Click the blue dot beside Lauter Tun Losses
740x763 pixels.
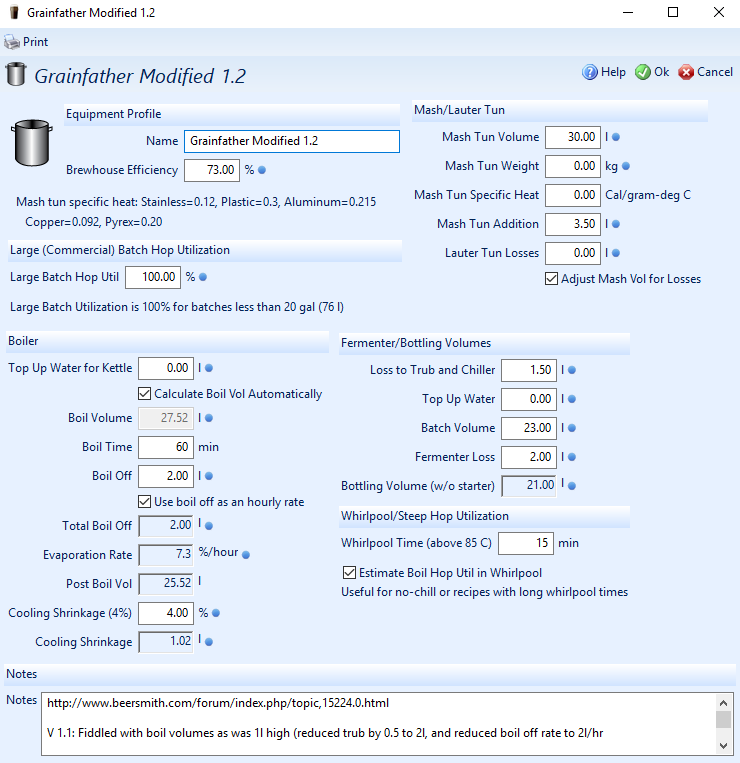click(x=616, y=253)
